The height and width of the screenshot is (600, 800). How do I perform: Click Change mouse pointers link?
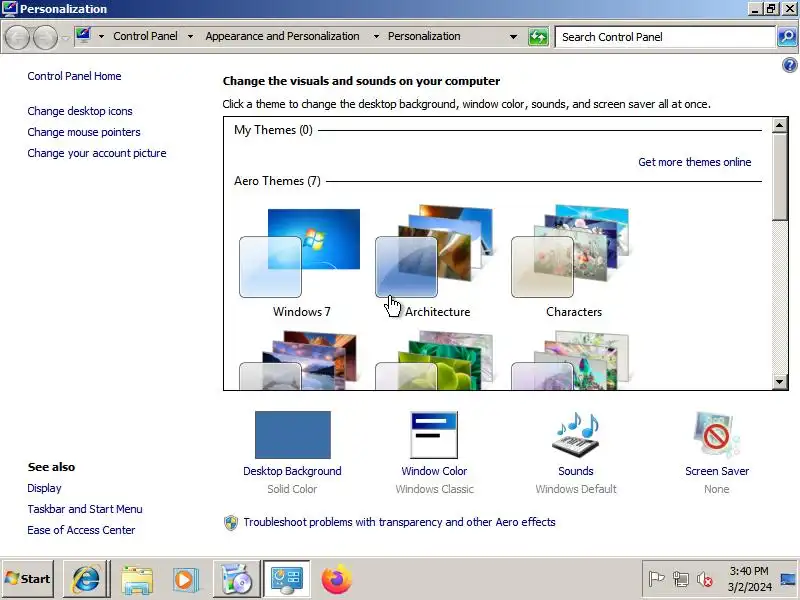tap(84, 132)
